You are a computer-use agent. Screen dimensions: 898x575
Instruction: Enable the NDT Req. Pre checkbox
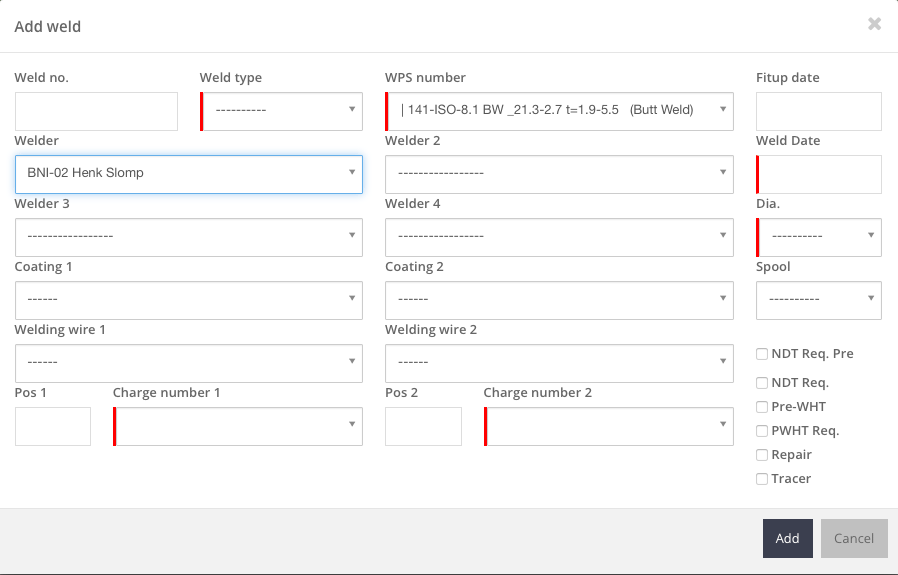(x=762, y=354)
